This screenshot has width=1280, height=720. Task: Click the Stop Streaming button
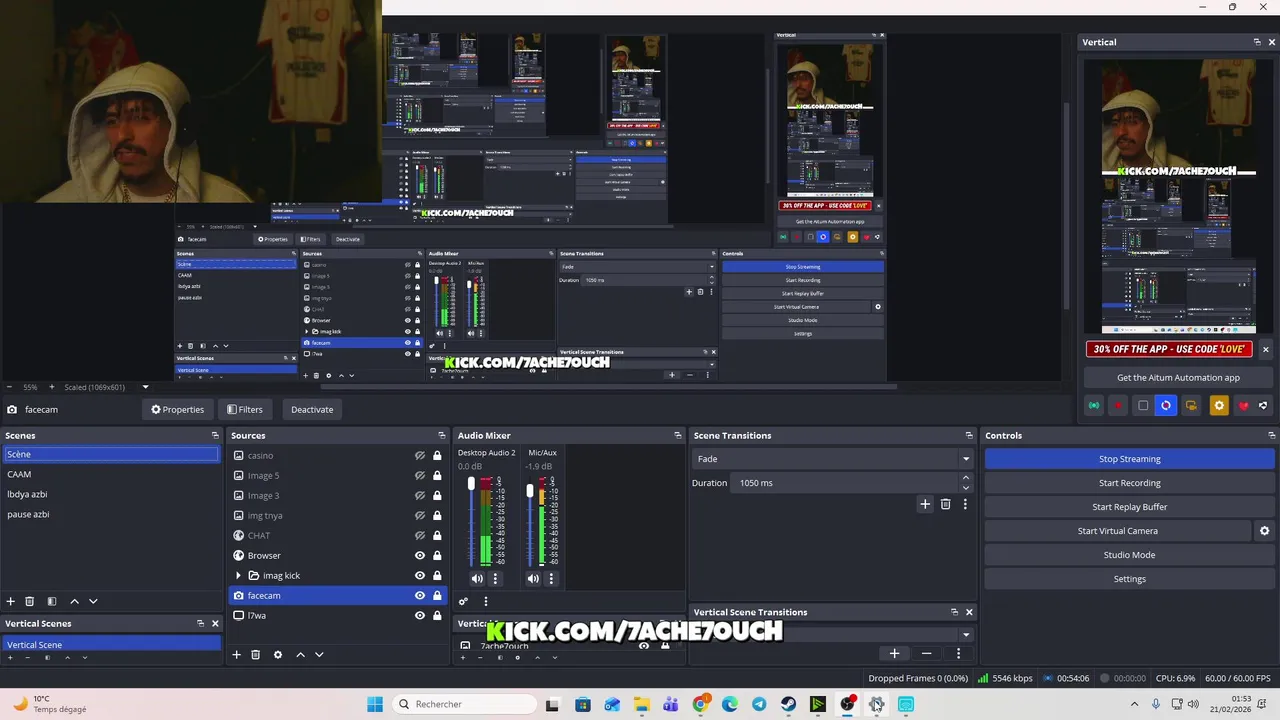[1130, 459]
